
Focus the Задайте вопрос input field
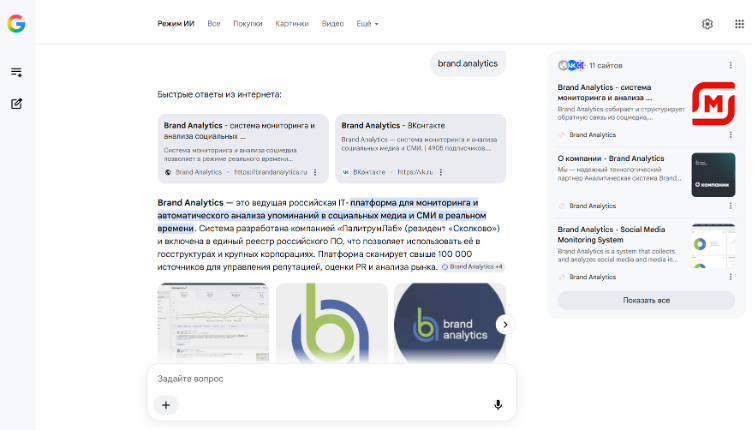331,378
